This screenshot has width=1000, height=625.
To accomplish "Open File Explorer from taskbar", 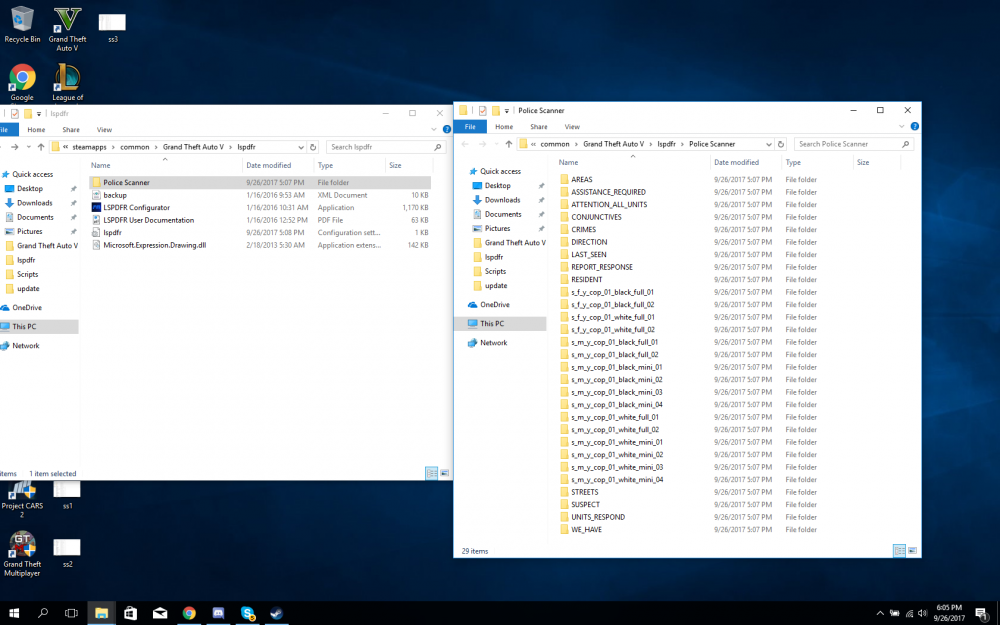I will pos(101,613).
